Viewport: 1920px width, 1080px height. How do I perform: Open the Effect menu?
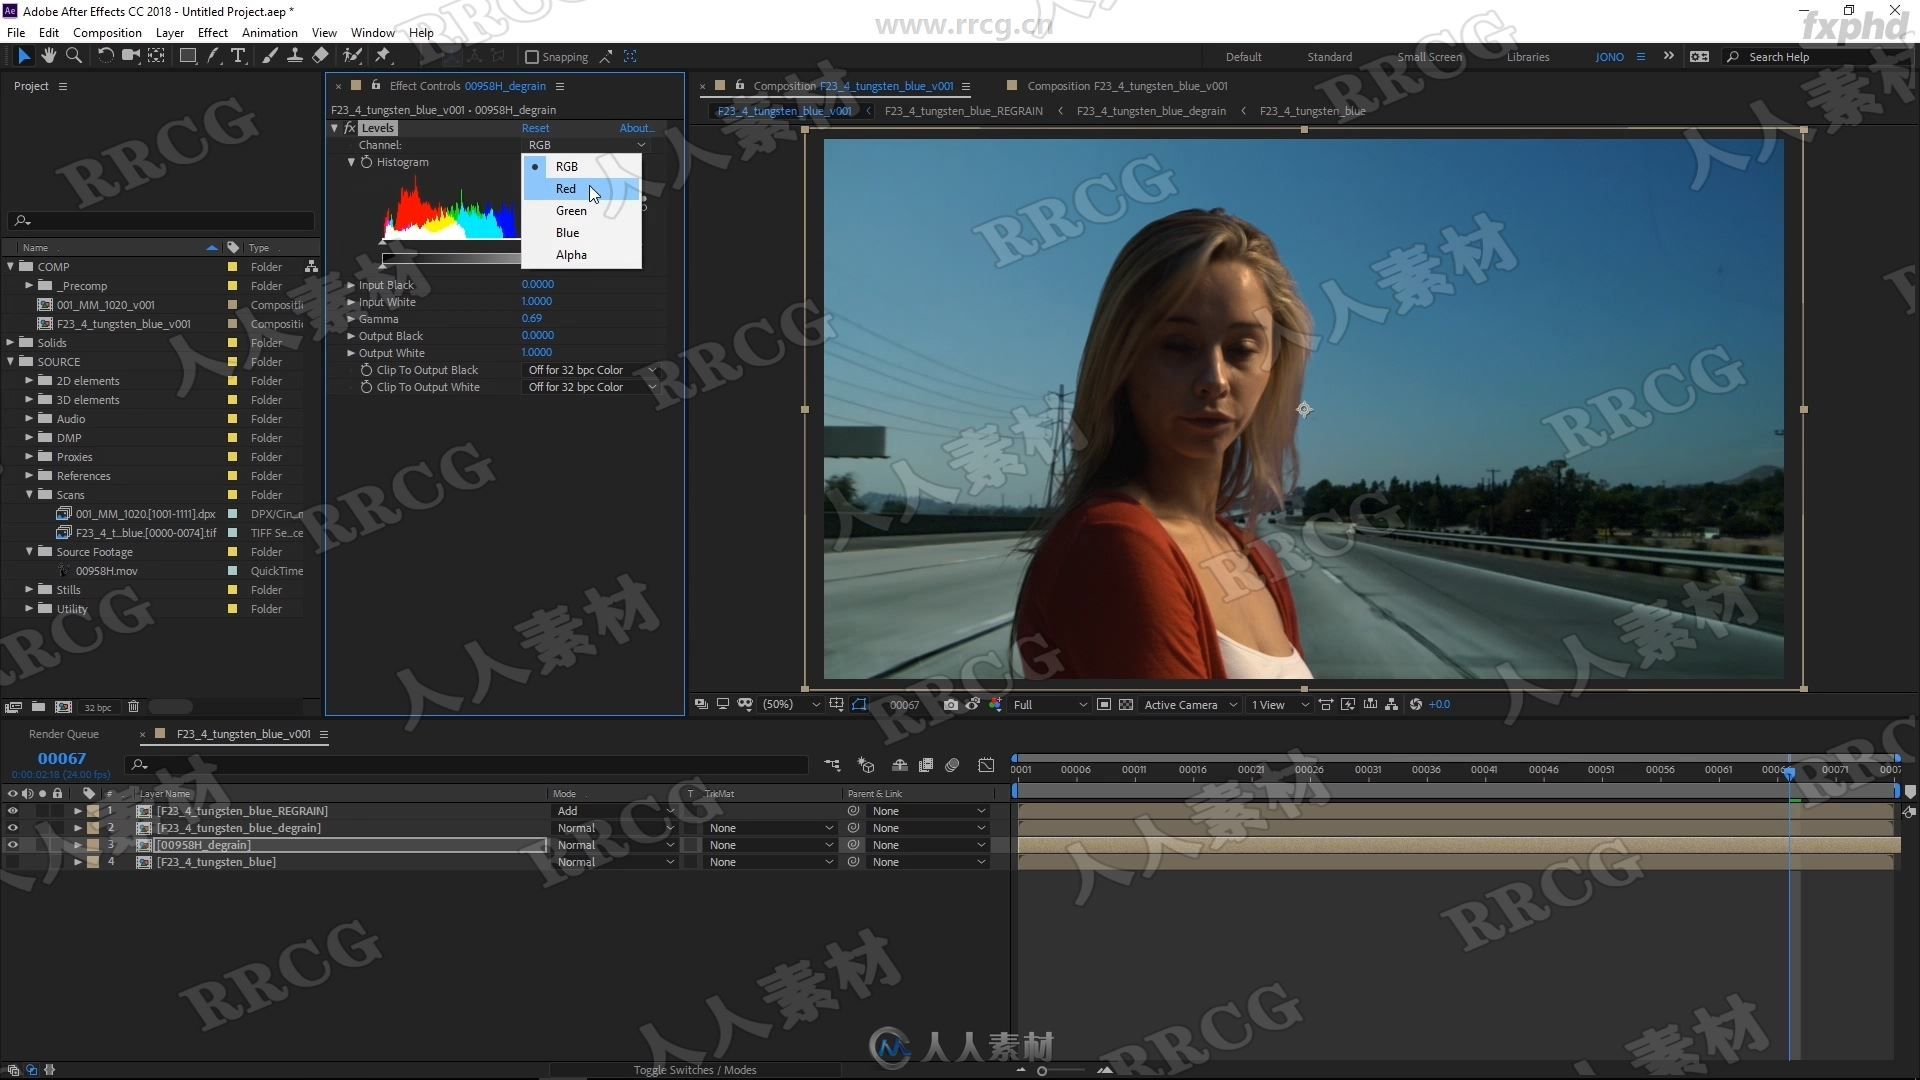click(212, 32)
